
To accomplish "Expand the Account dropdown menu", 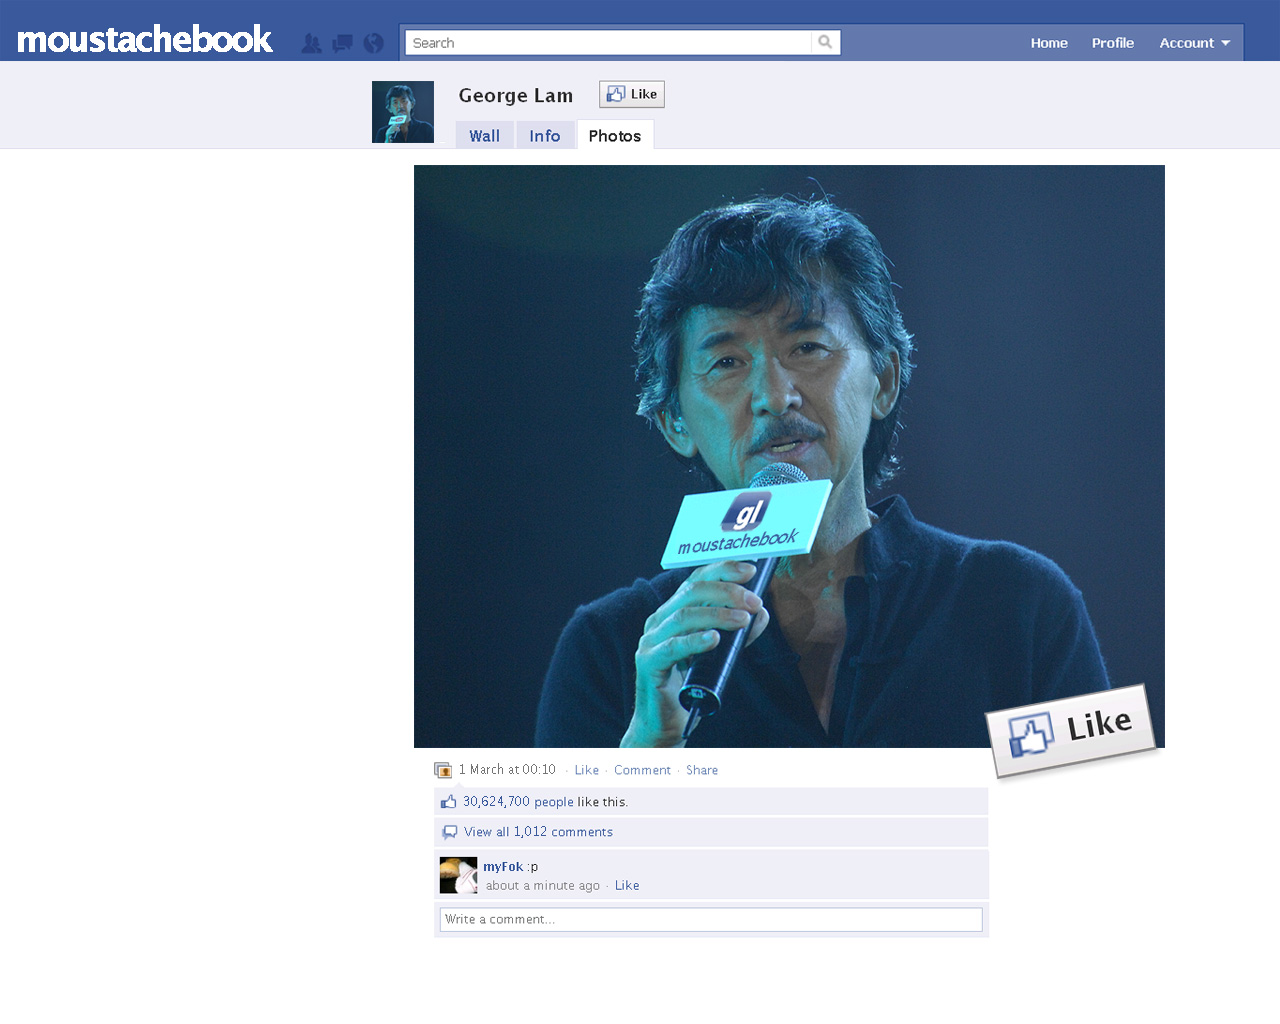I will pos(1195,43).
